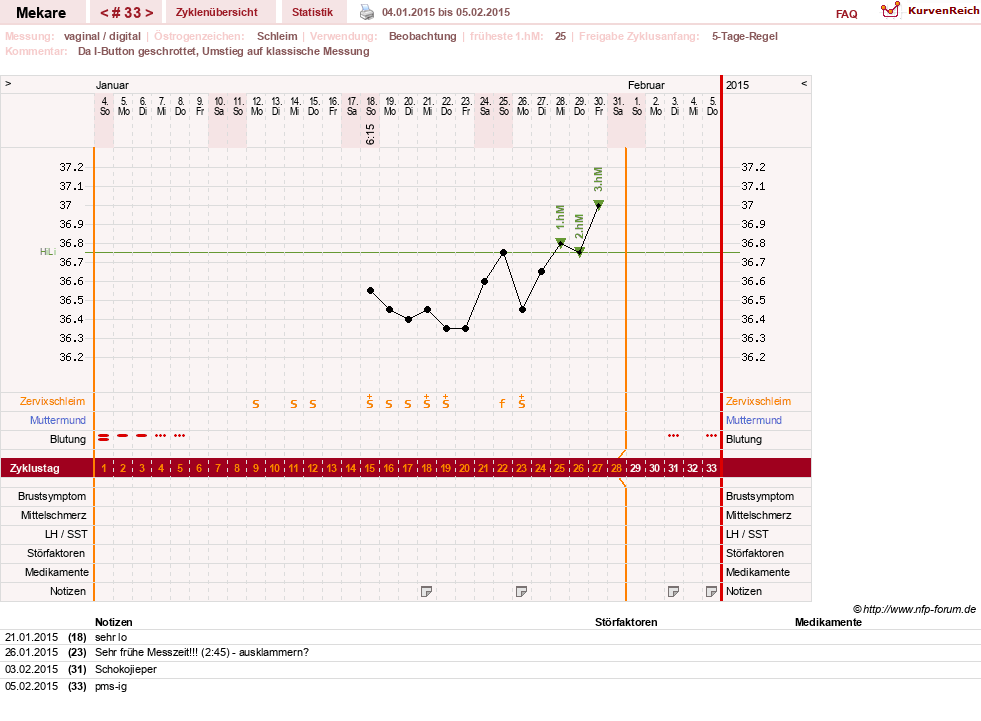Click left Muttermund row label
Image resolution: width=981 pixels, height=721 pixels.
coord(58,420)
